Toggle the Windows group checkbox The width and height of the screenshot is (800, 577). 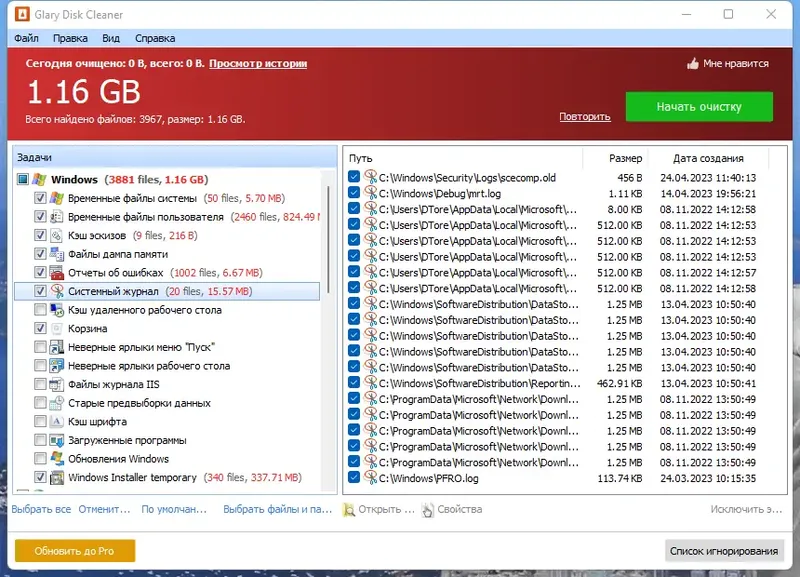[x=22, y=179]
